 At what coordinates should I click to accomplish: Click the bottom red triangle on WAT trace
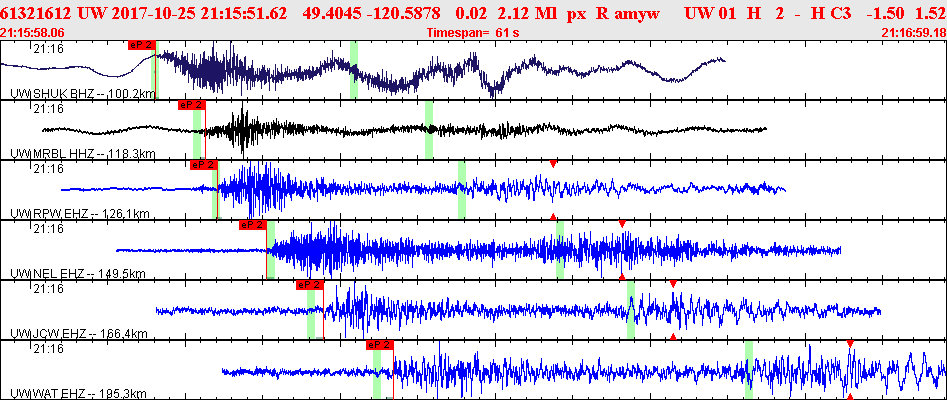tap(850, 396)
